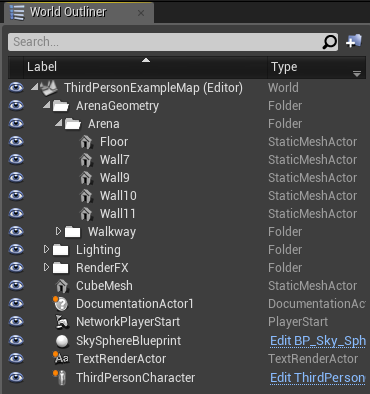Screen dimensions: 370x394
Task: Click the ThirdPersonCharacter actor icon
Action: pyautogui.click(x=61, y=378)
